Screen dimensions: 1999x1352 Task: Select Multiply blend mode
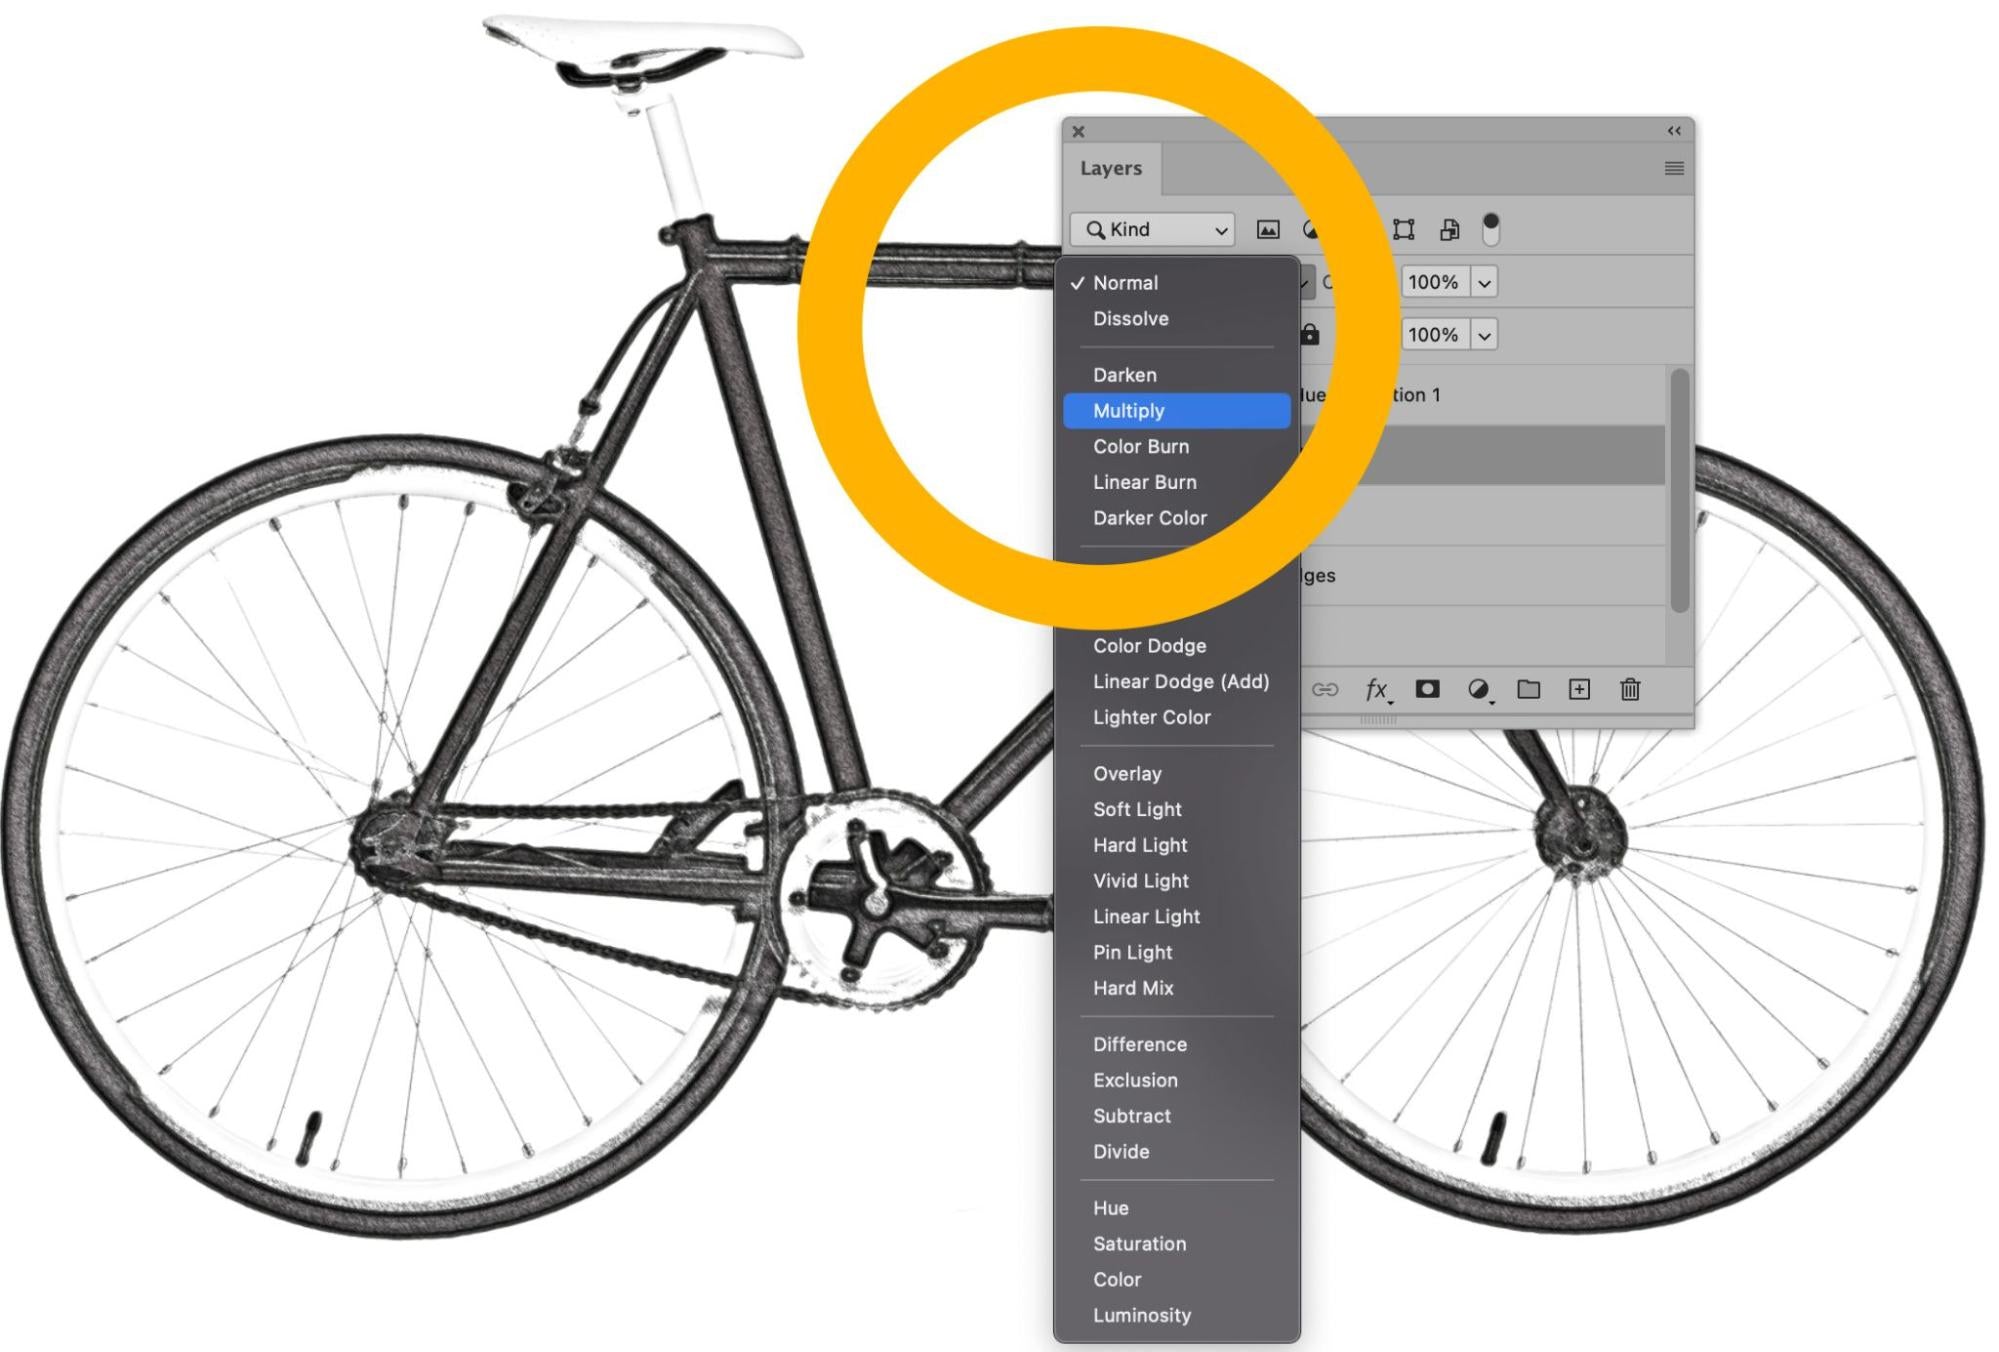pyautogui.click(x=1128, y=409)
